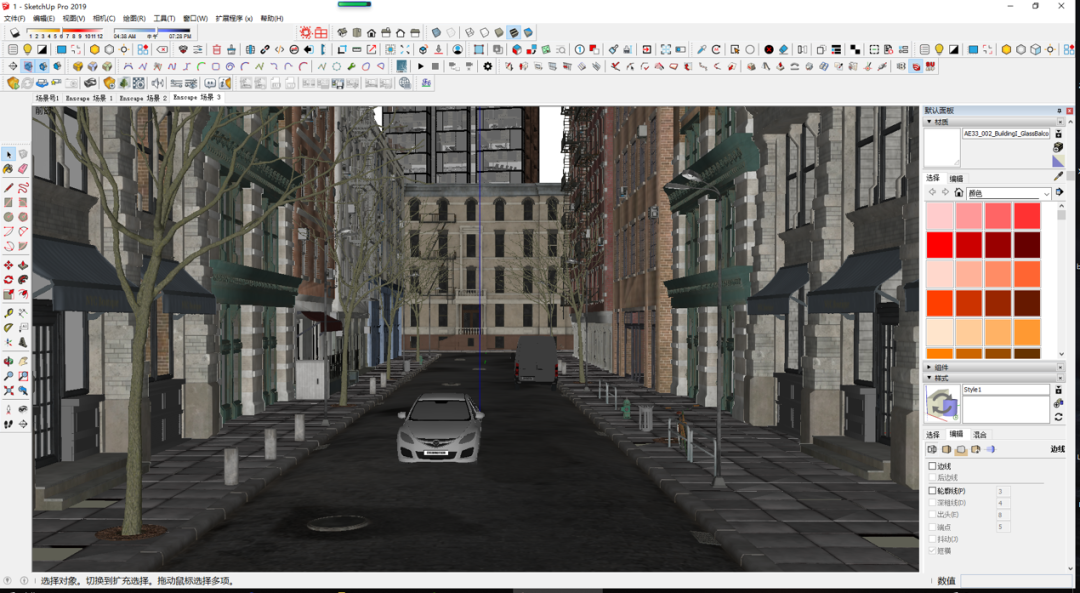Open Edge settings icon in styles editor
The image size is (1080, 593).
click(x=932, y=449)
